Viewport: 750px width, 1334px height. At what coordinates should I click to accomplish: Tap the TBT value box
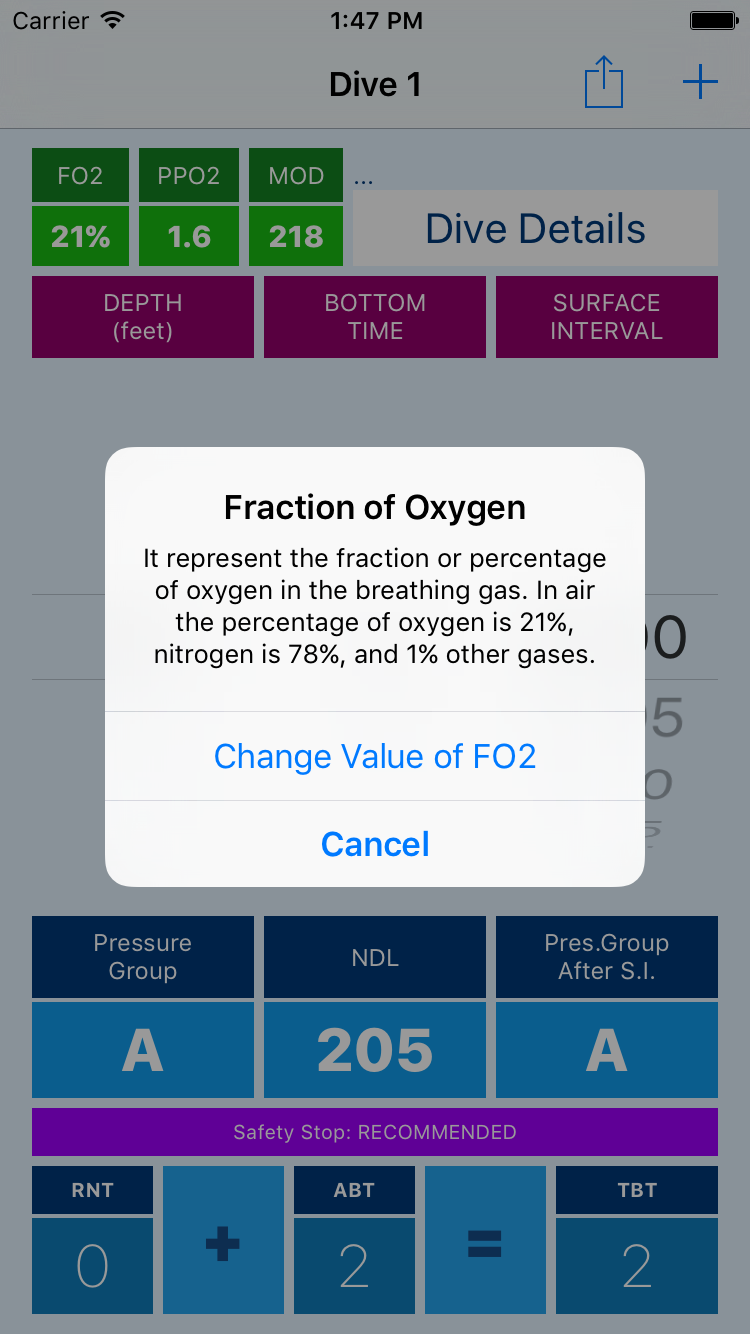637,1266
